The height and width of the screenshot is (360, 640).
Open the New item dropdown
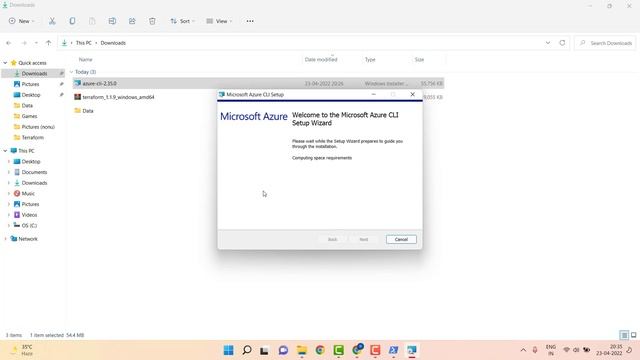[x=22, y=21]
